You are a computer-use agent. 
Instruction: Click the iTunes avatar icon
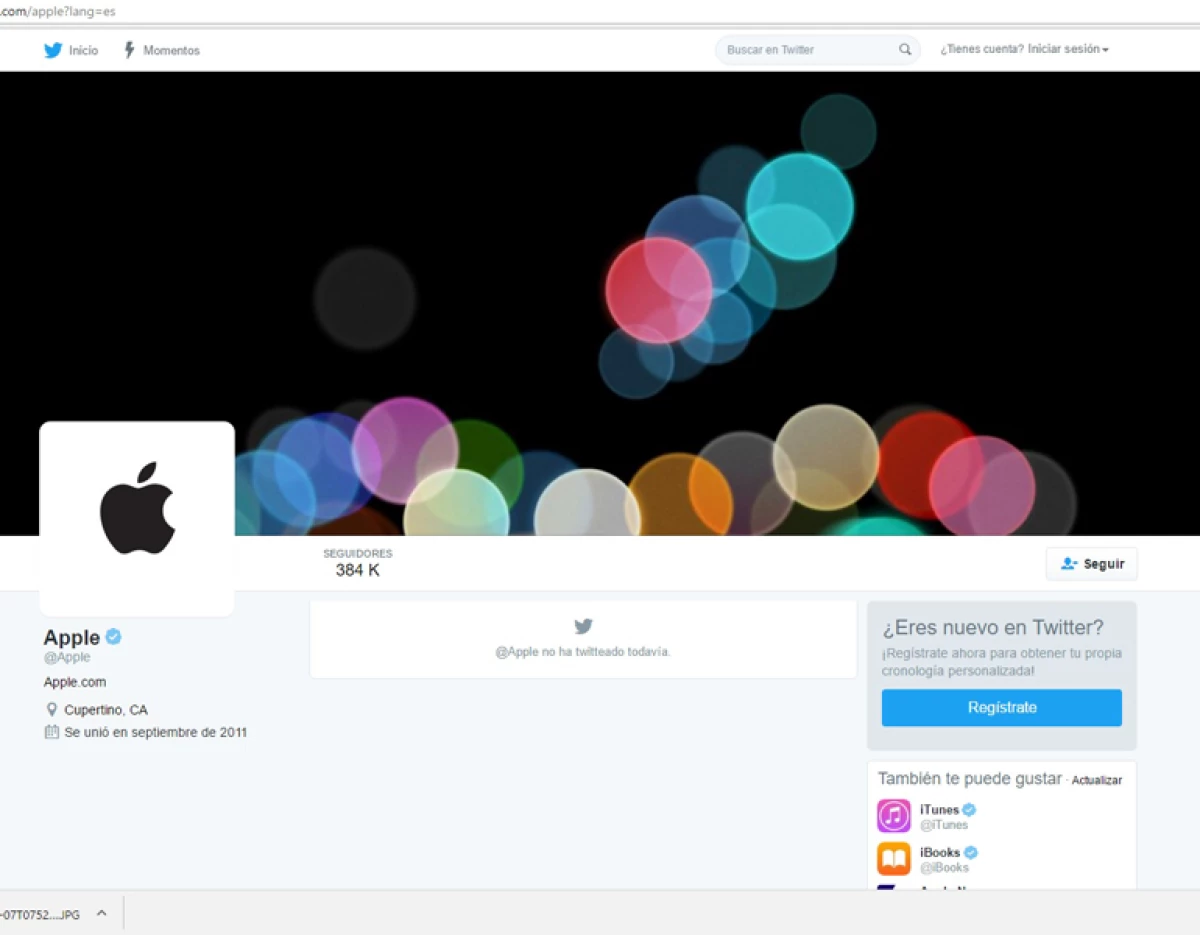(x=894, y=816)
